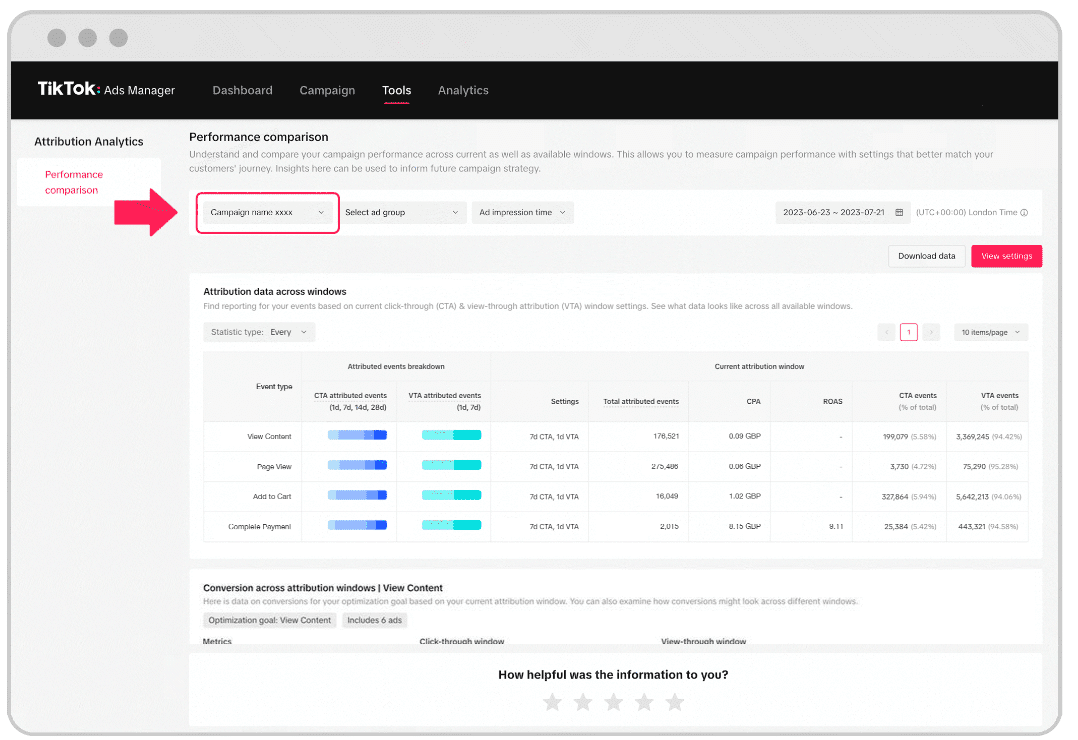This screenshot has width=1078, height=740.
Task: Click the calendar icon in date range
Action: (x=899, y=213)
